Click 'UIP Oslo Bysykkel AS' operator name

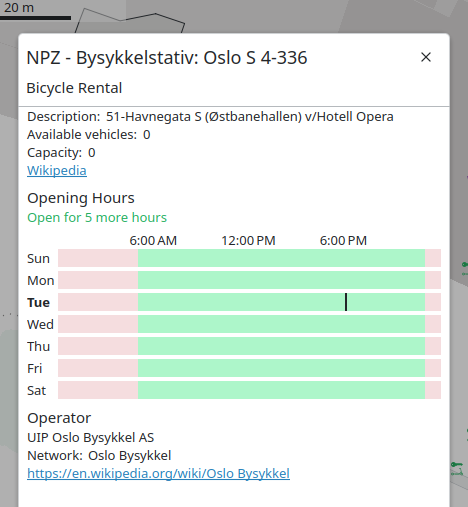pyautogui.click(x=91, y=437)
